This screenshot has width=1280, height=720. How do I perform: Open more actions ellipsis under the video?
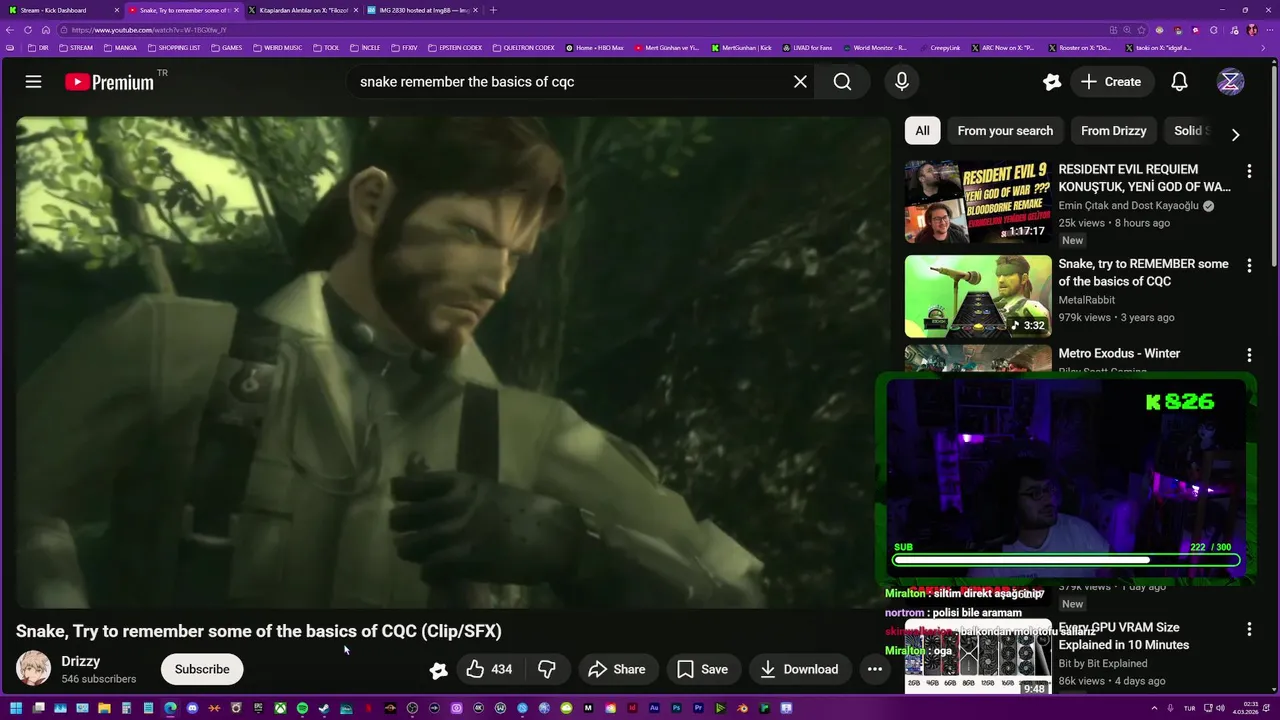click(x=875, y=669)
